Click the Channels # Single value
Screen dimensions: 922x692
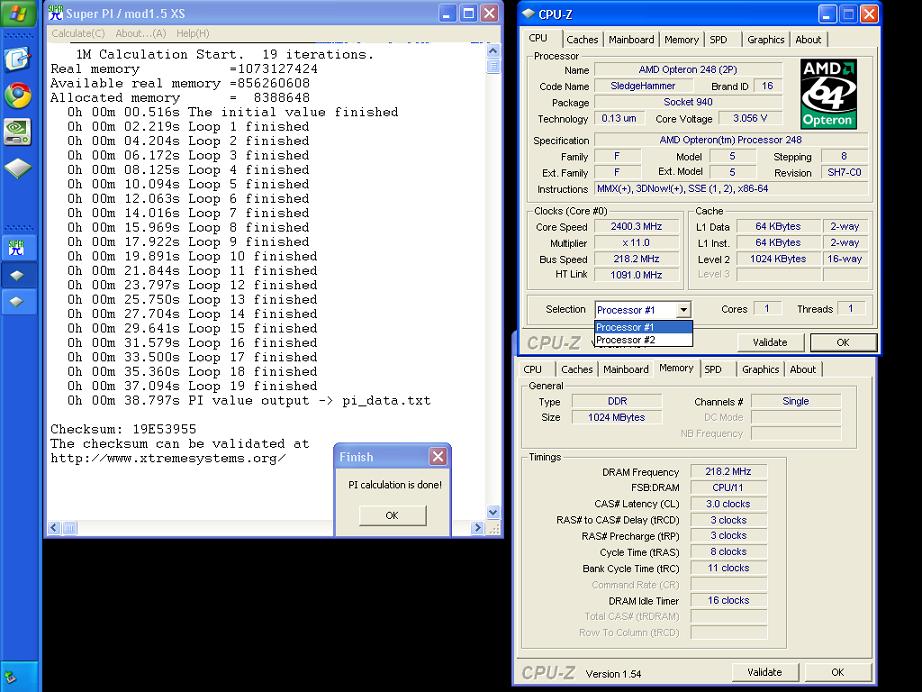click(796, 401)
